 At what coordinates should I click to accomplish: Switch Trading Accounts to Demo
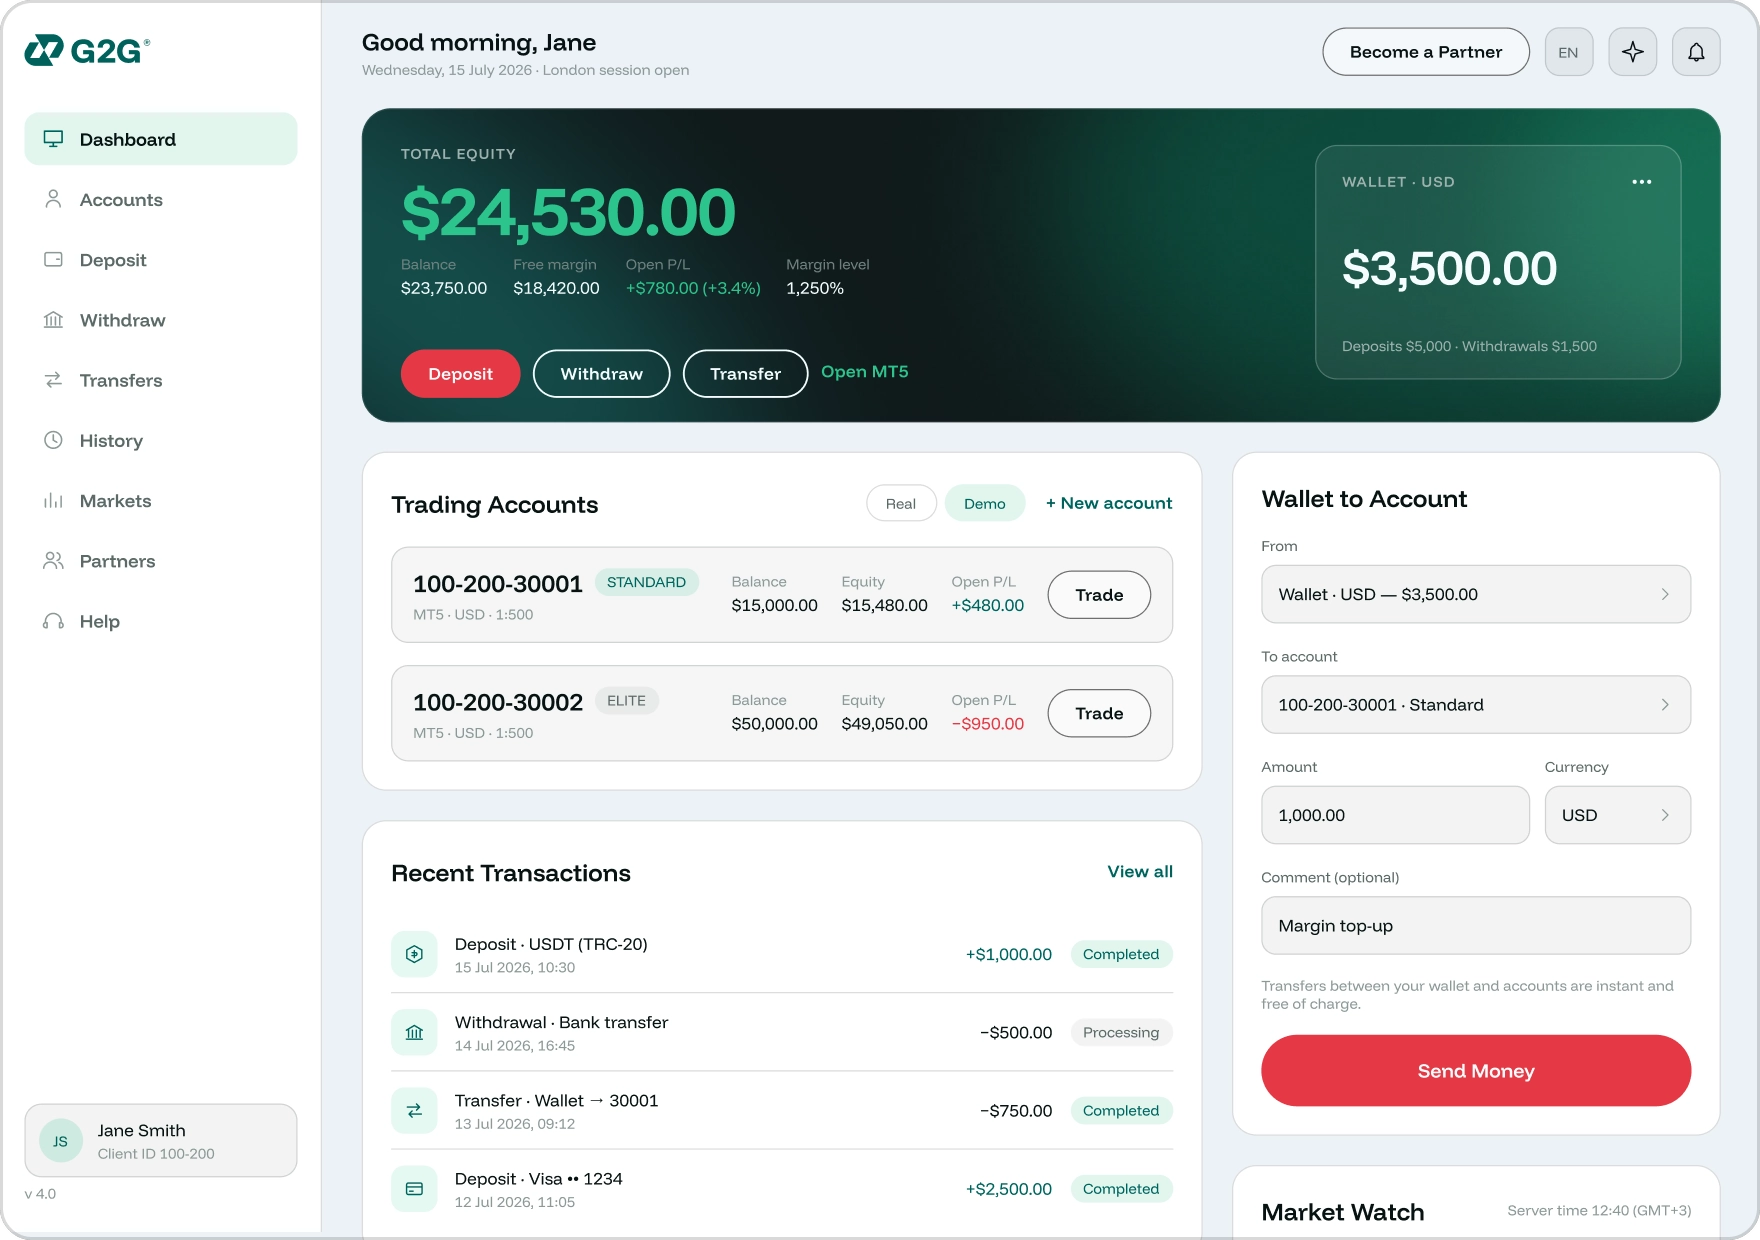click(985, 503)
